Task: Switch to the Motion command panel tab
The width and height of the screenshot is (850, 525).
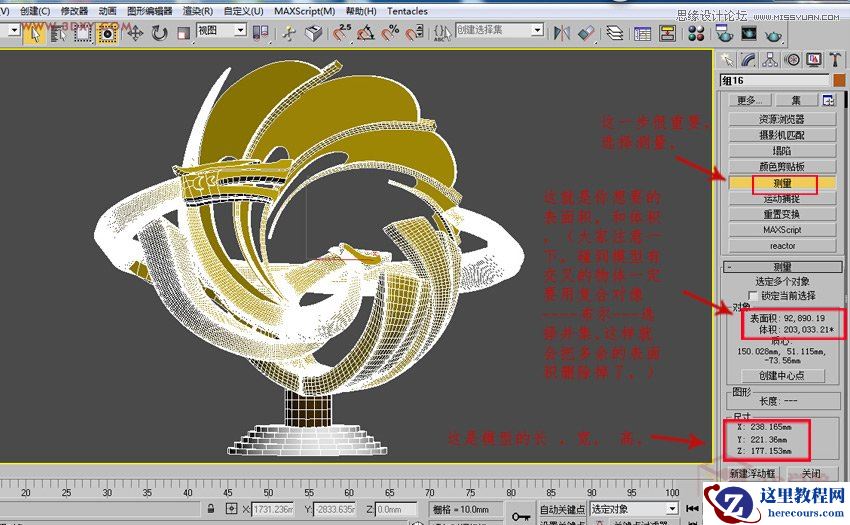Action: (793, 60)
